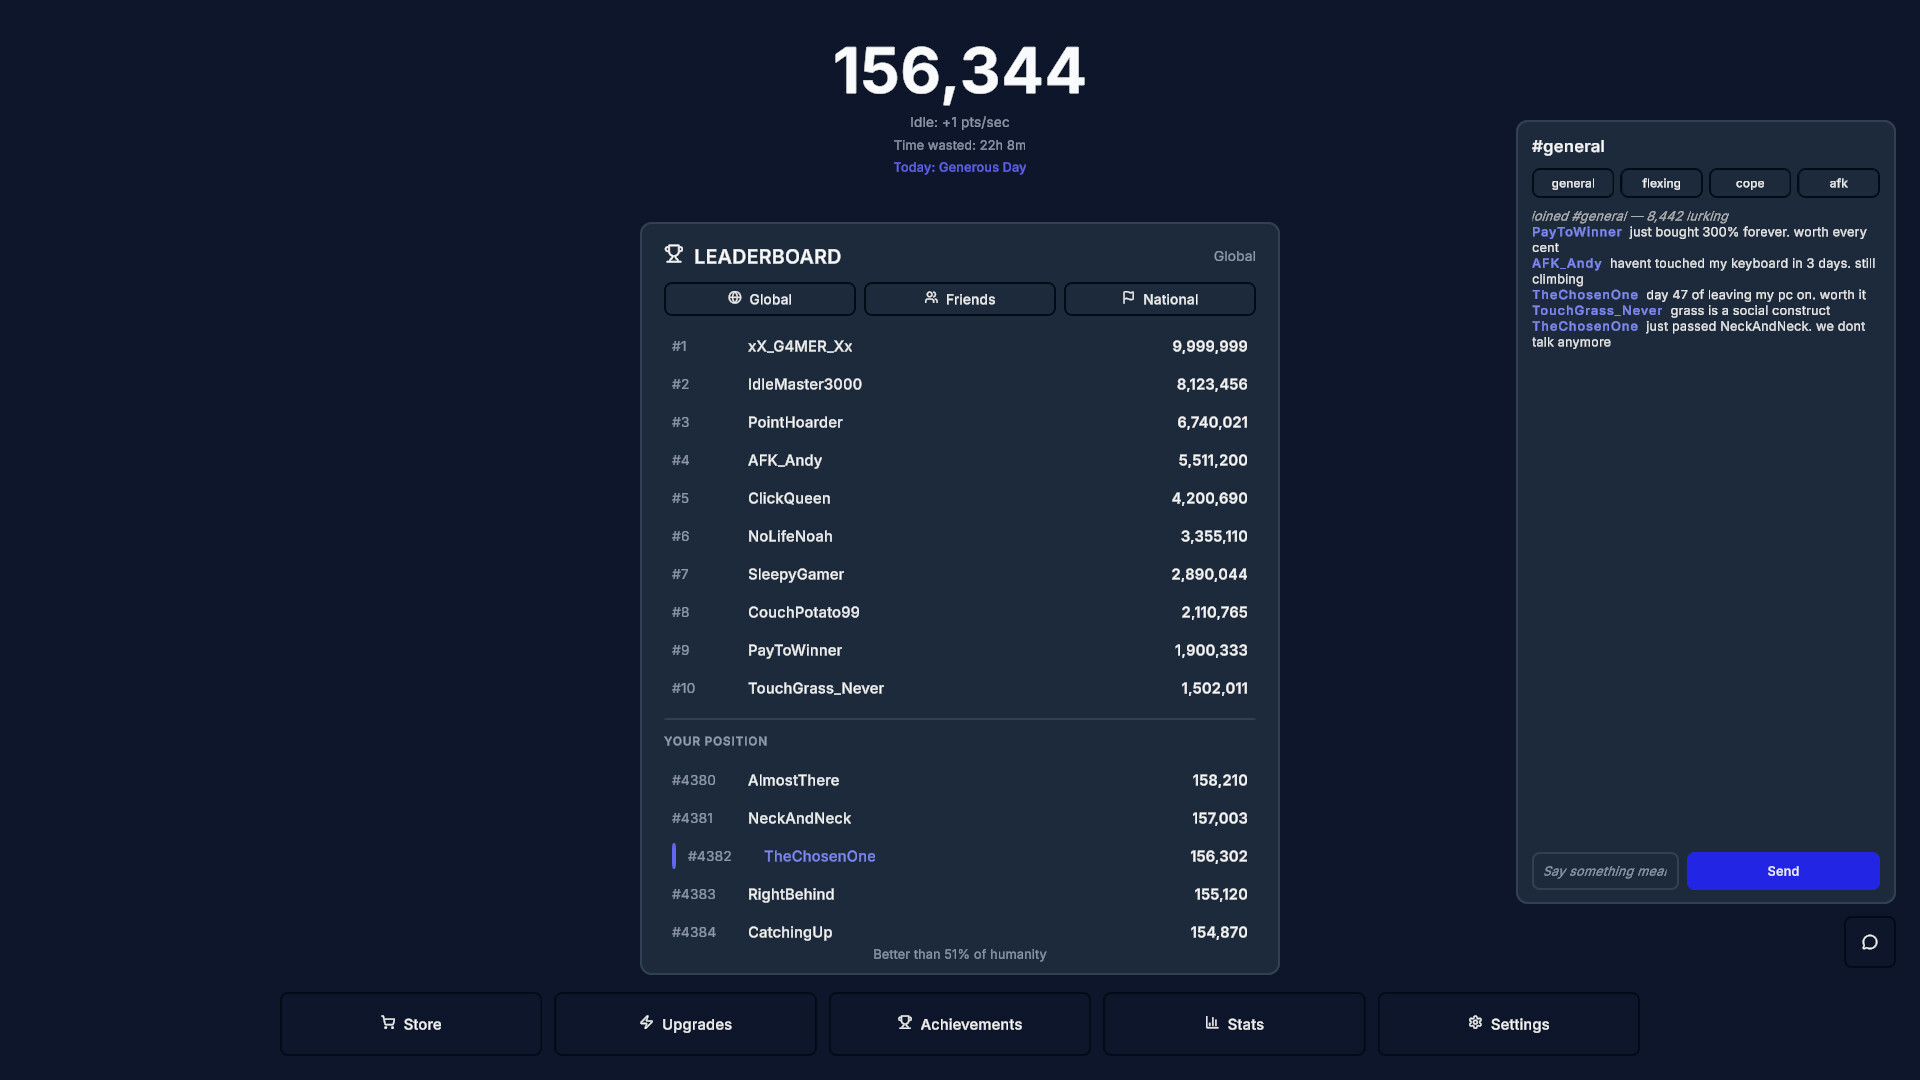The height and width of the screenshot is (1080, 1920).
Task: Open Achievements
Action: coord(960,1024)
